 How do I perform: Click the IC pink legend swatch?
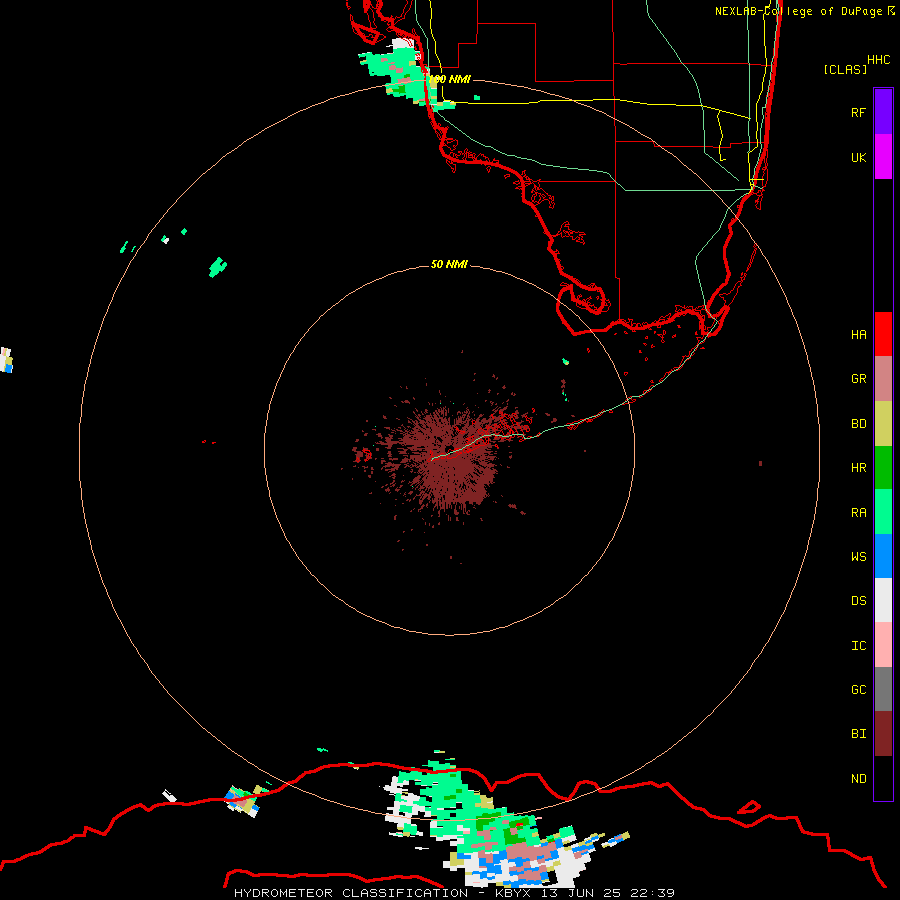883,645
